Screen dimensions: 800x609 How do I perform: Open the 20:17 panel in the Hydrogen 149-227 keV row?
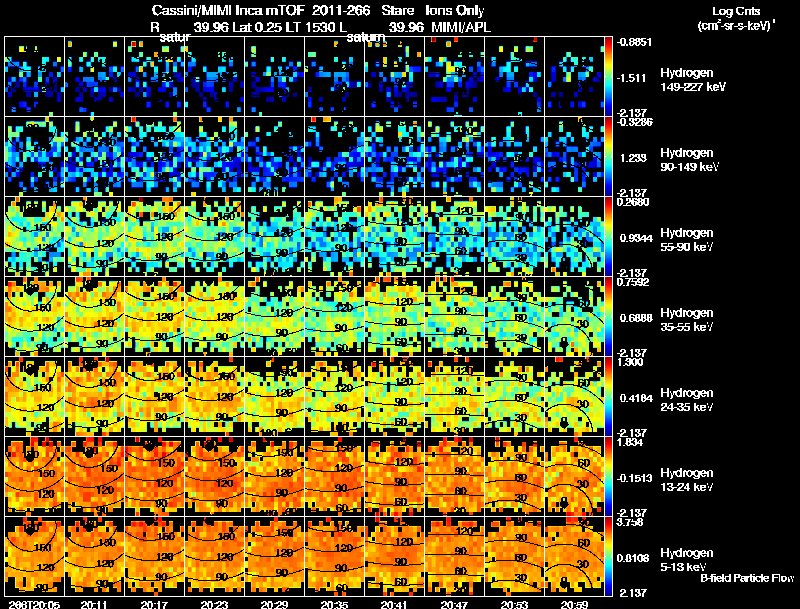154,77
